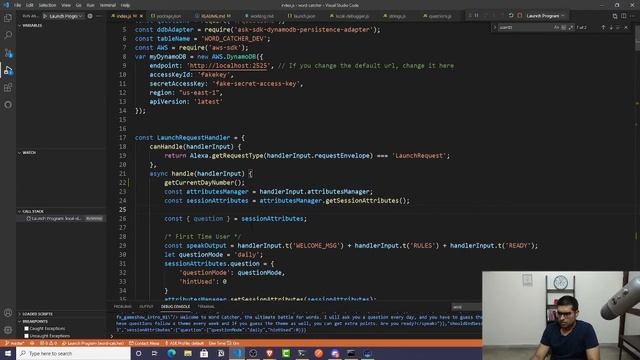
Task: Open the Source Control view
Action: point(8,53)
